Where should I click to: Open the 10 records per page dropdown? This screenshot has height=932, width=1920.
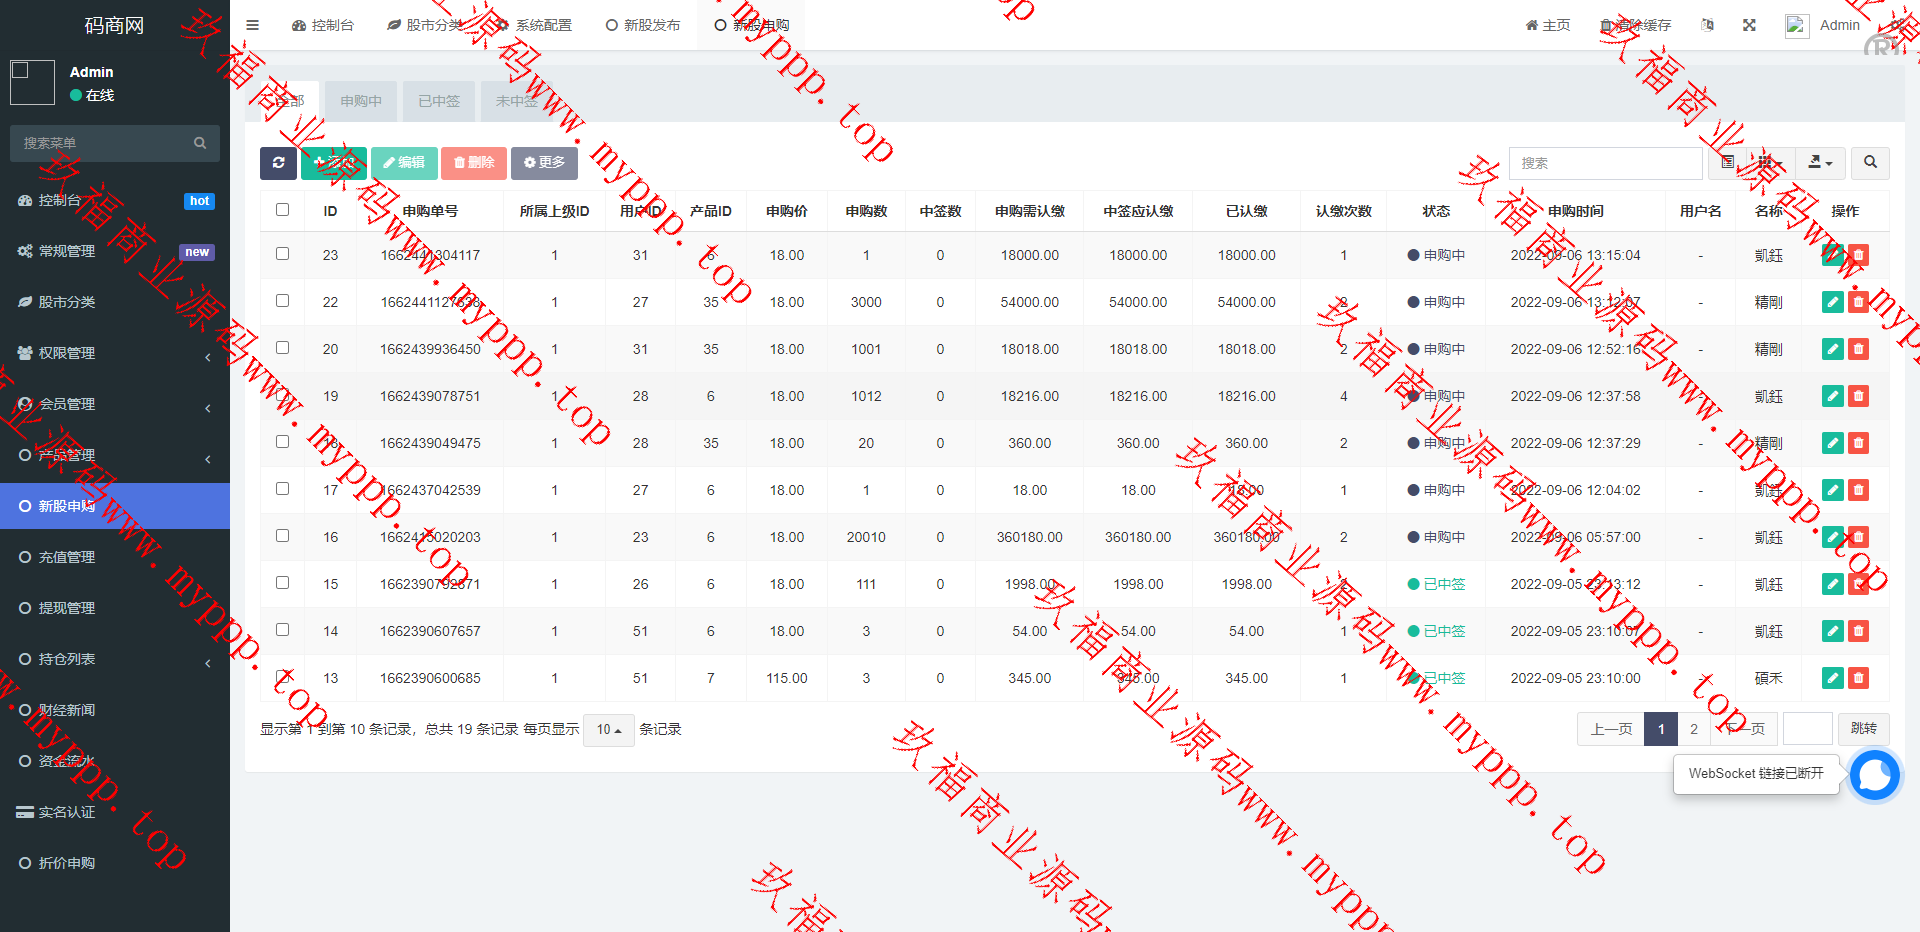[608, 730]
